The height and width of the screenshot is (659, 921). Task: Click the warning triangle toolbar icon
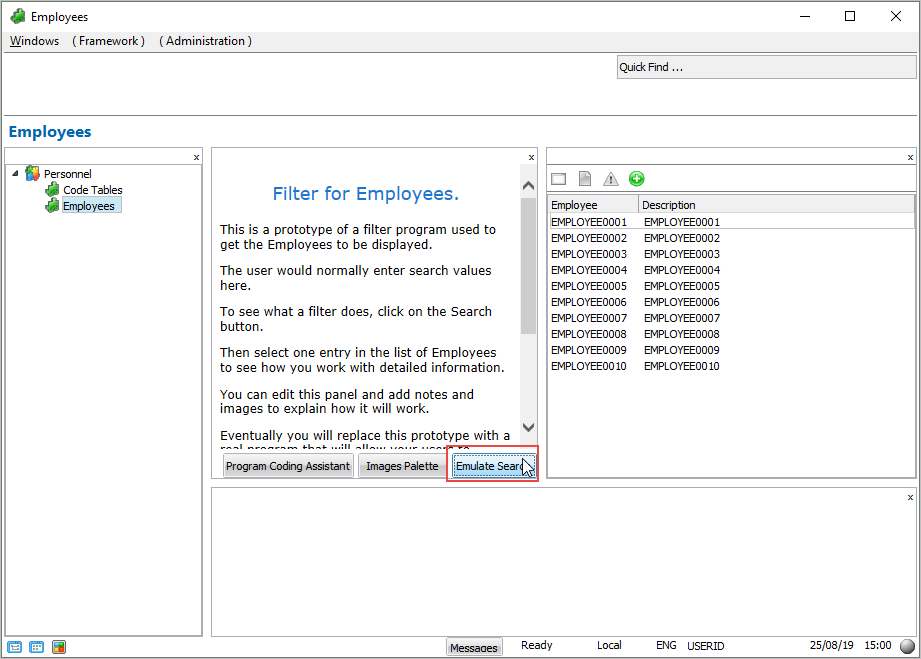(611, 179)
